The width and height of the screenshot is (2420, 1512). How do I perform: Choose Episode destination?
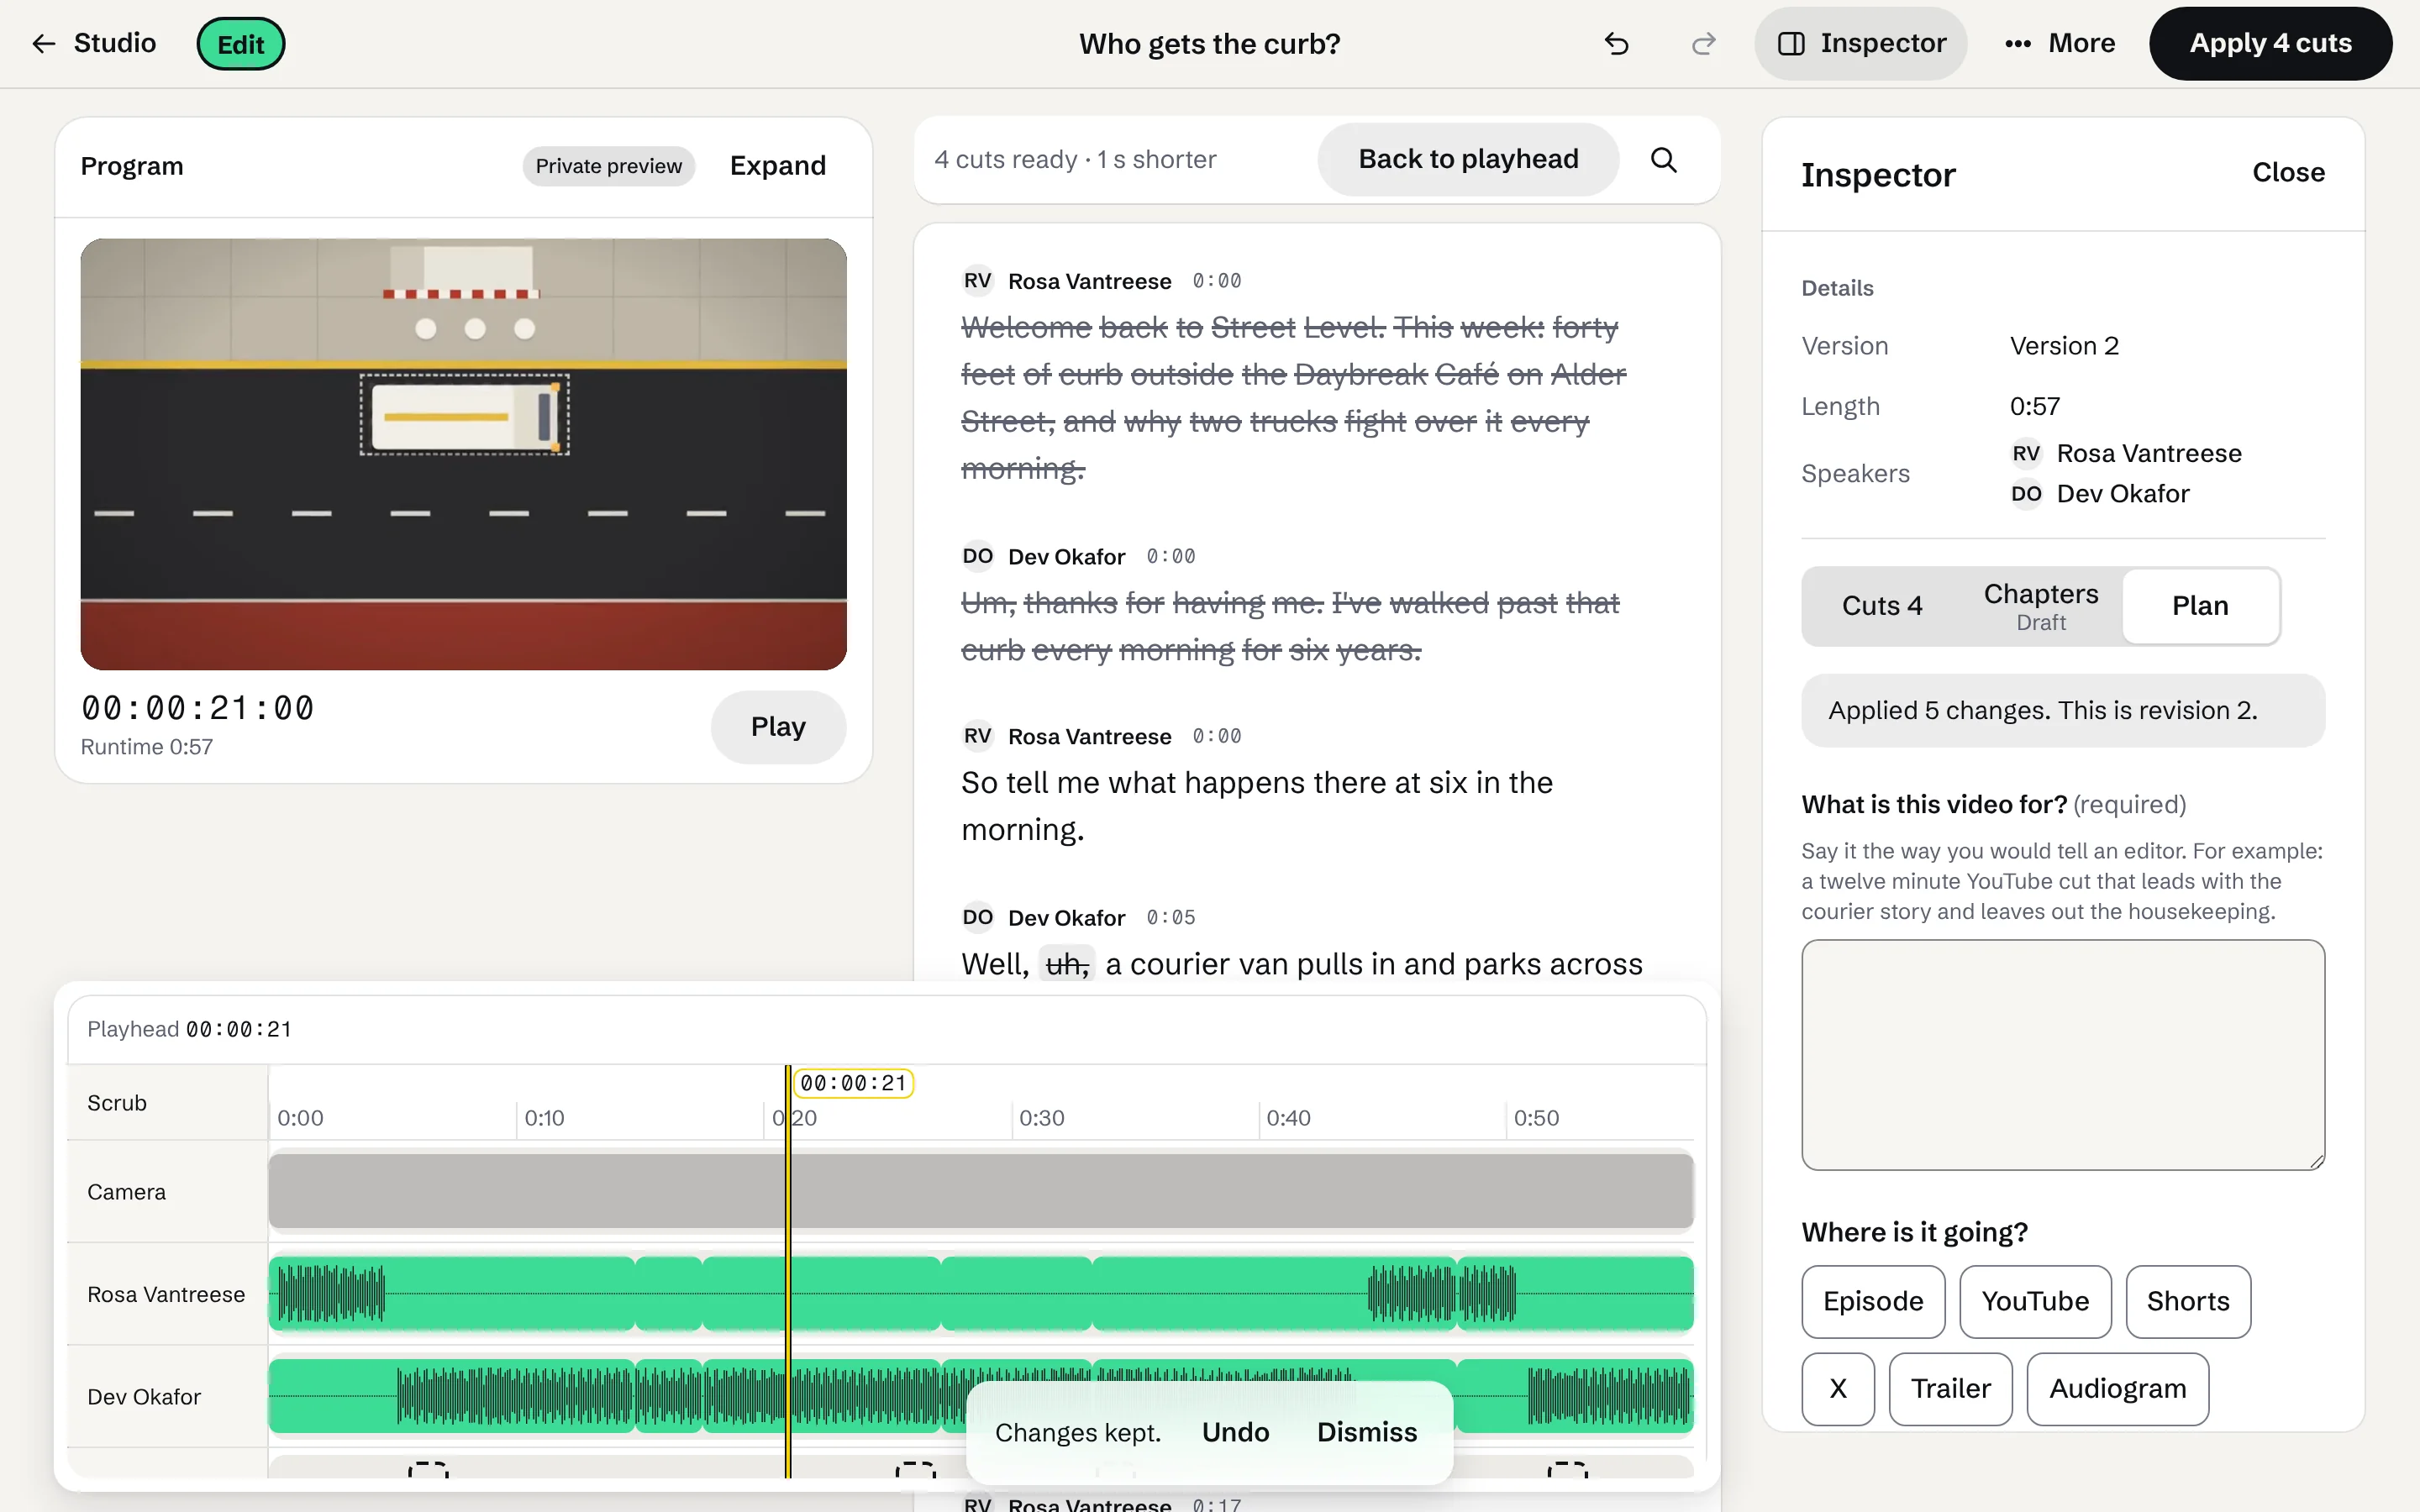coord(1873,1301)
